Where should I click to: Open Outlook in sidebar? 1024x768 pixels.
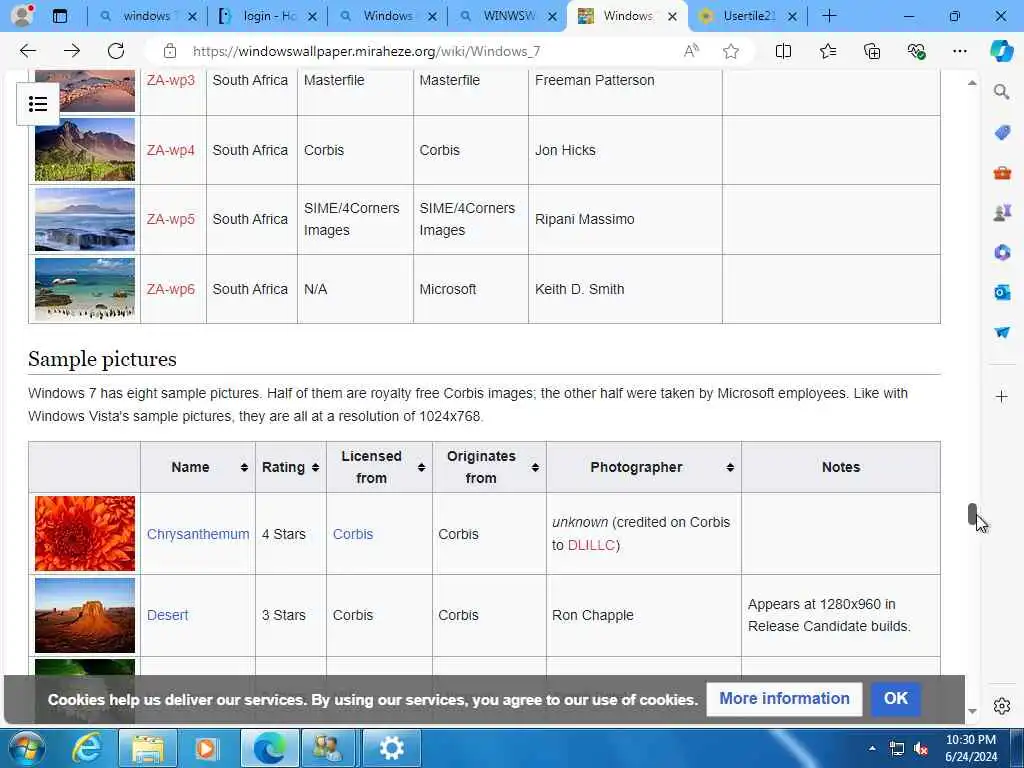coord(1002,292)
